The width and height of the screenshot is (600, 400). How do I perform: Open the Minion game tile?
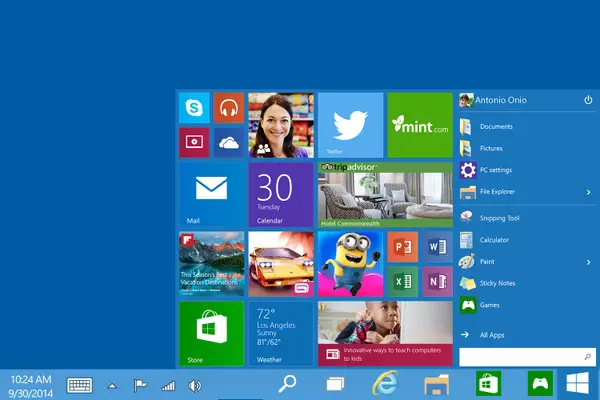click(351, 264)
